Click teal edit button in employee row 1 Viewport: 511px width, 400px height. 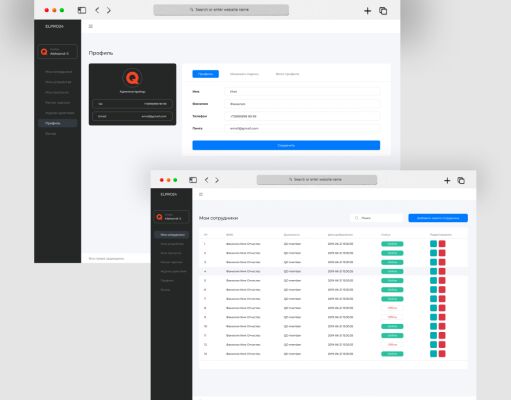click(433, 244)
